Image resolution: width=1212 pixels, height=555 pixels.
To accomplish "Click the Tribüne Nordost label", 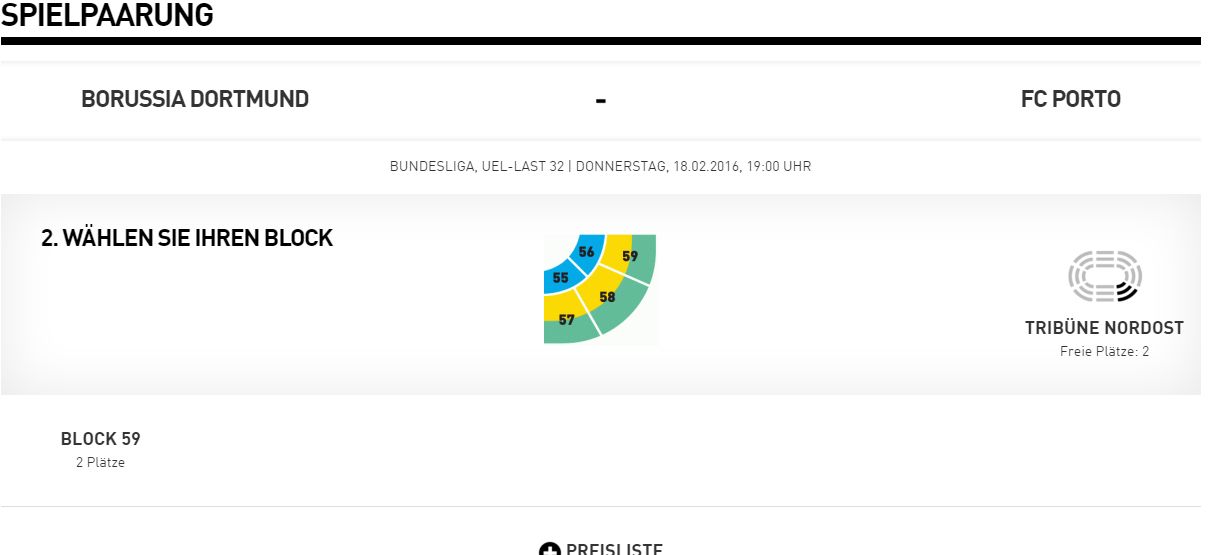I will tap(1104, 328).
